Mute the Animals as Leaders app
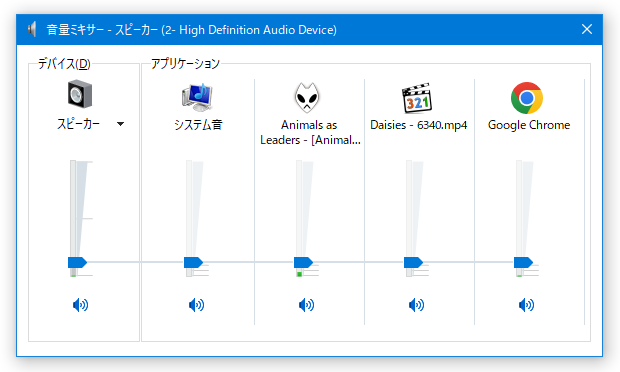The image size is (620, 372). (x=306, y=305)
